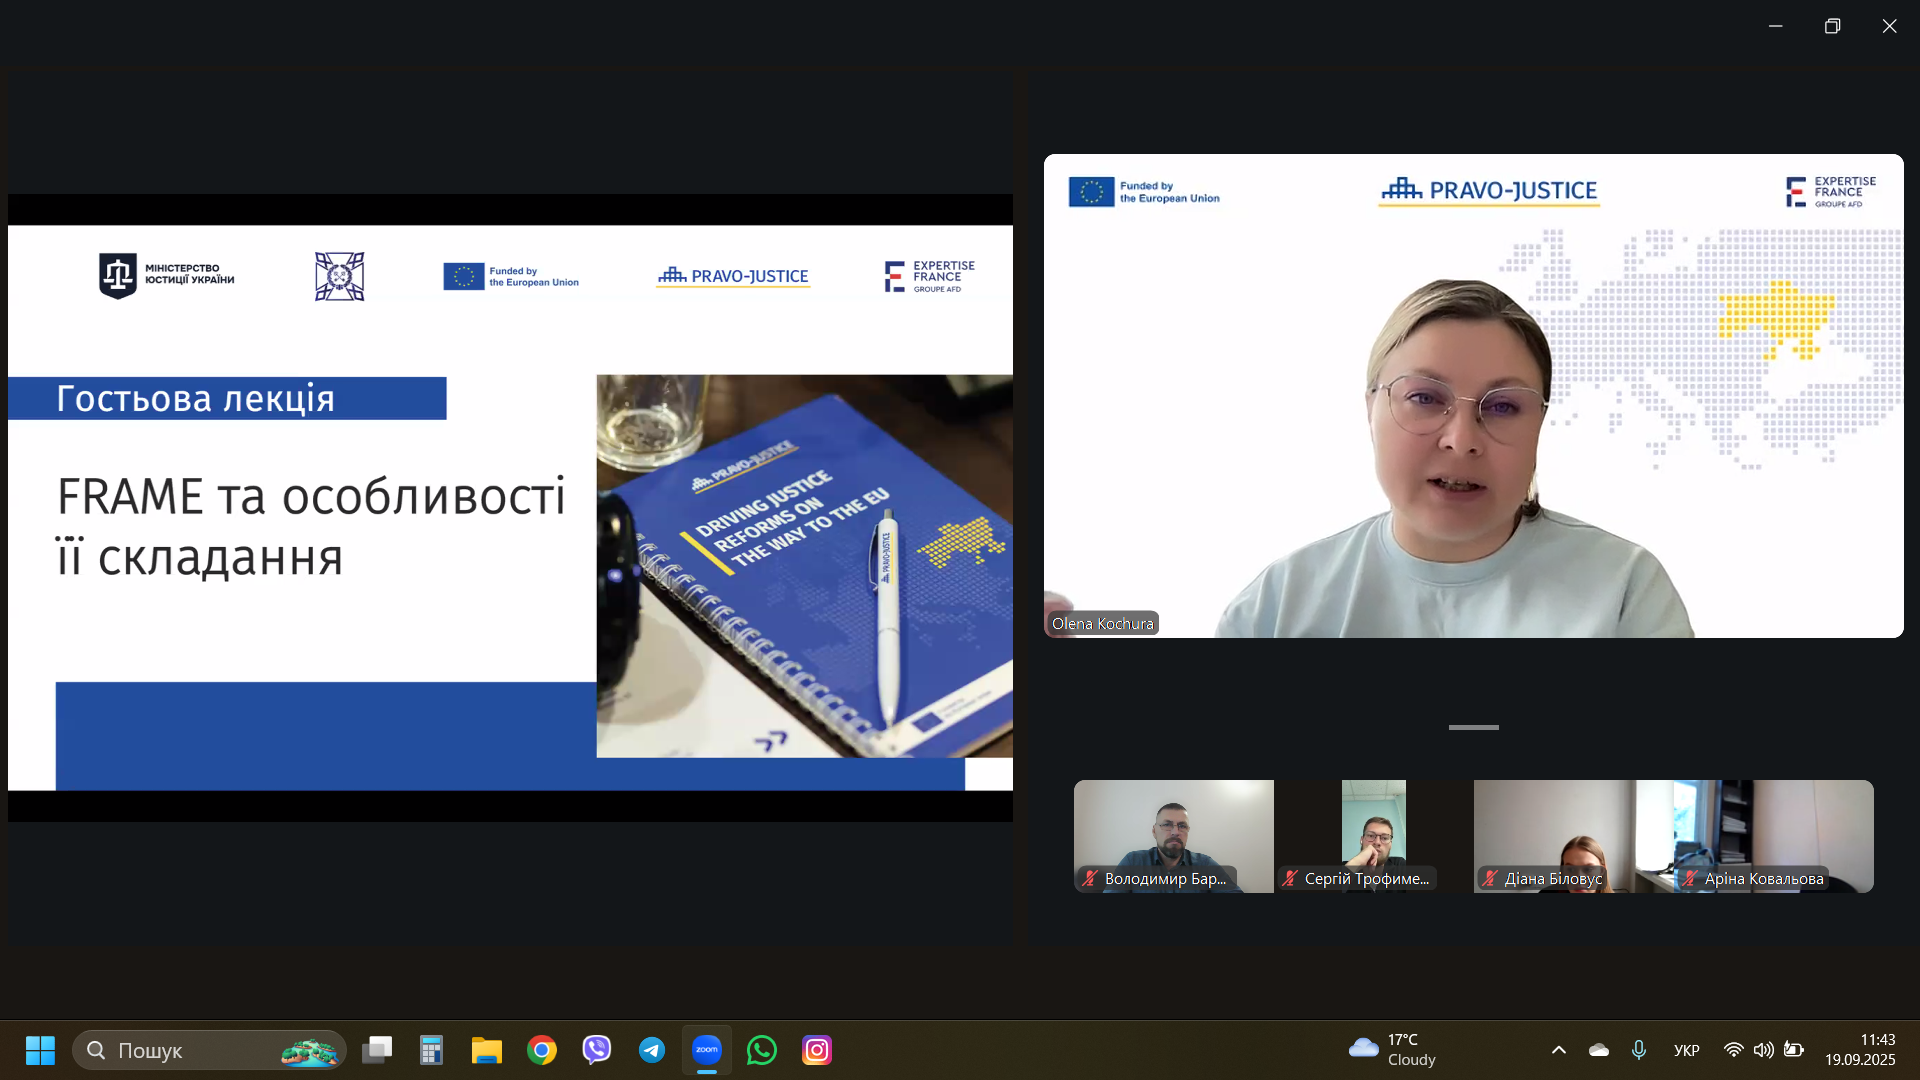
Task: Open File Explorer folder icon
Action: (x=487, y=1050)
